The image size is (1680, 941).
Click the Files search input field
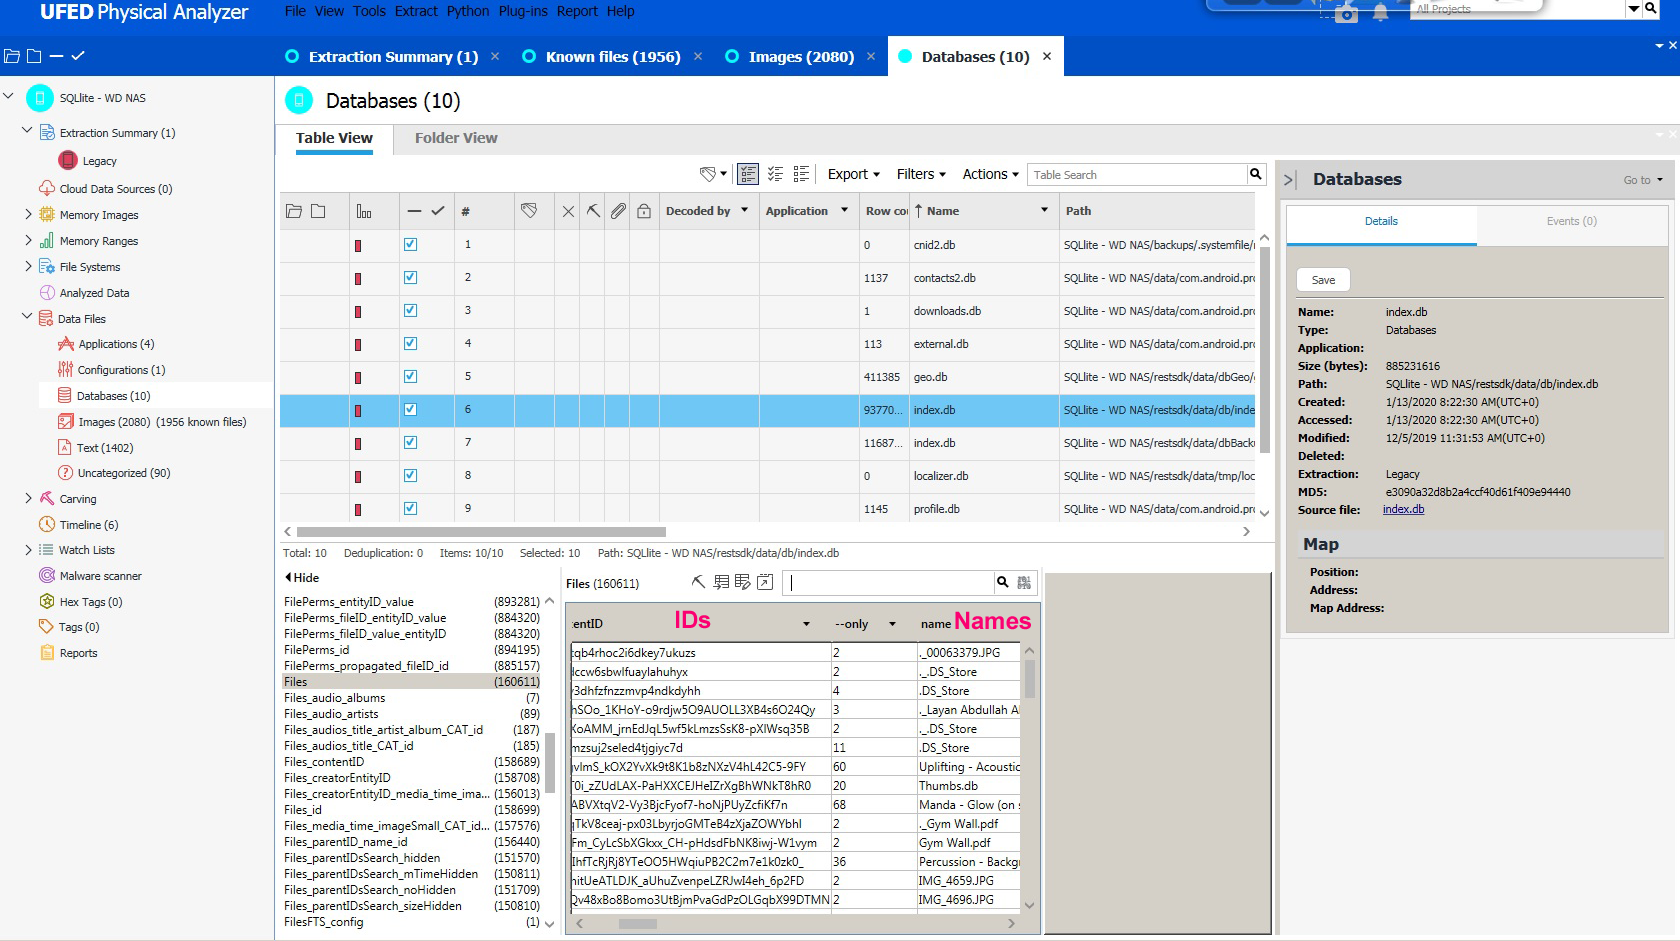[x=887, y=582]
